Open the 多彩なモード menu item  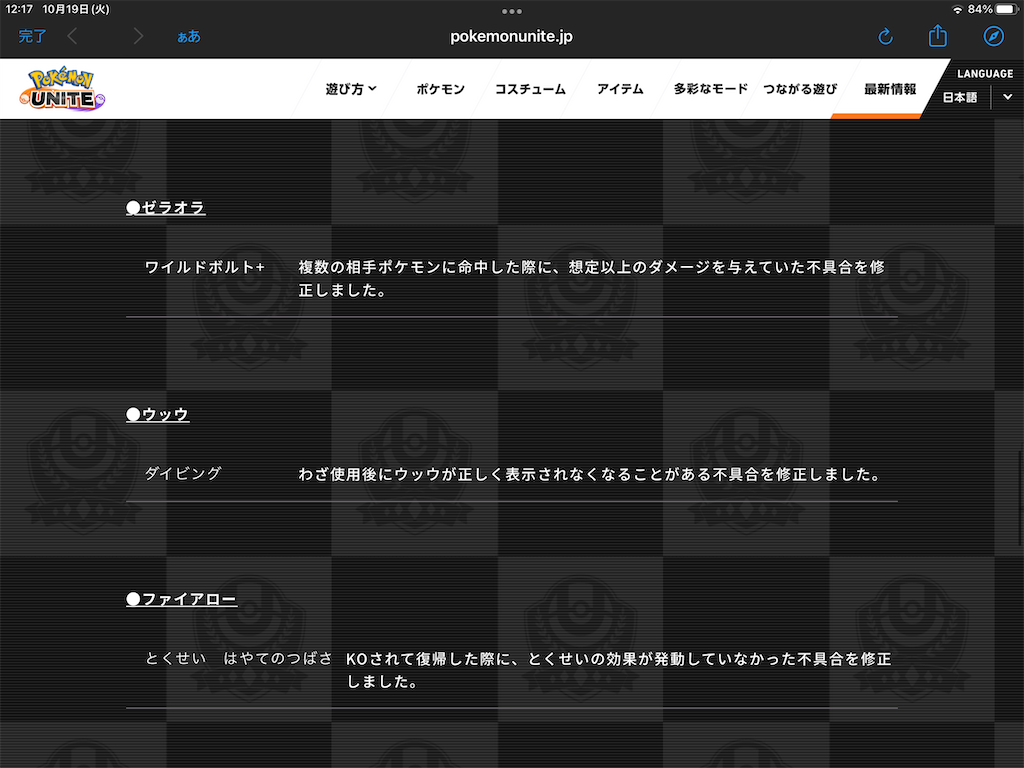[711, 89]
